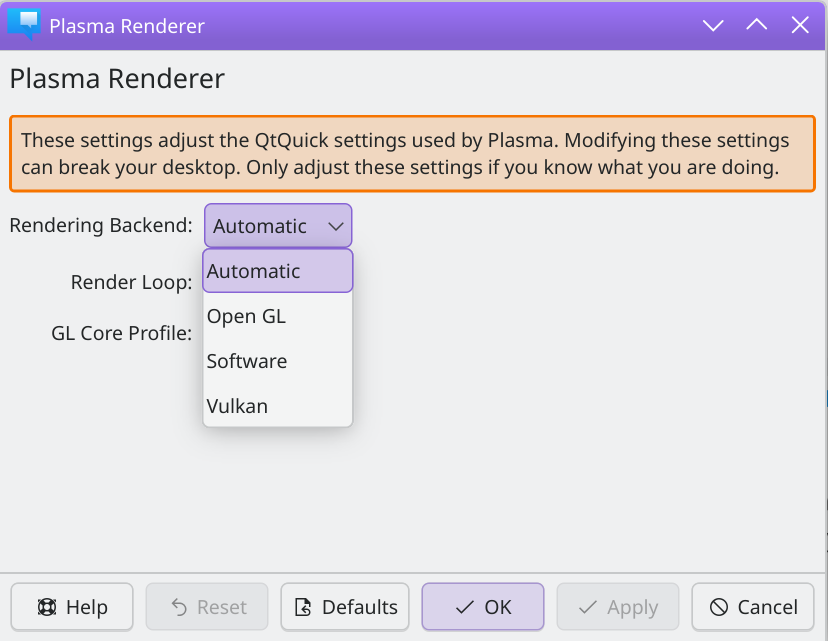The height and width of the screenshot is (641, 828).
Task: Click the lifebuoy icon on Help button
Action: point(47,607)
